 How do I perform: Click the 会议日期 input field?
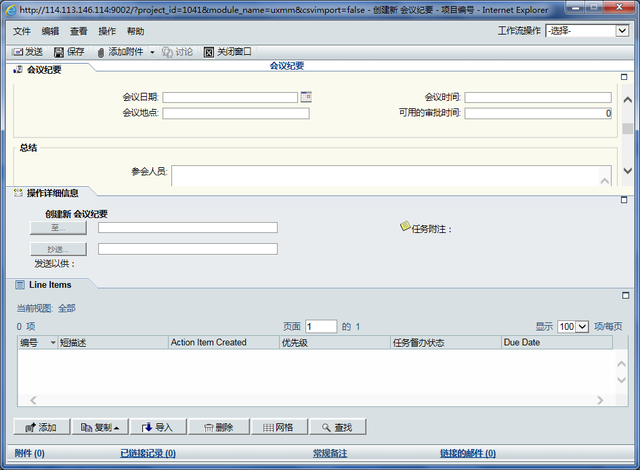(230, 98)
